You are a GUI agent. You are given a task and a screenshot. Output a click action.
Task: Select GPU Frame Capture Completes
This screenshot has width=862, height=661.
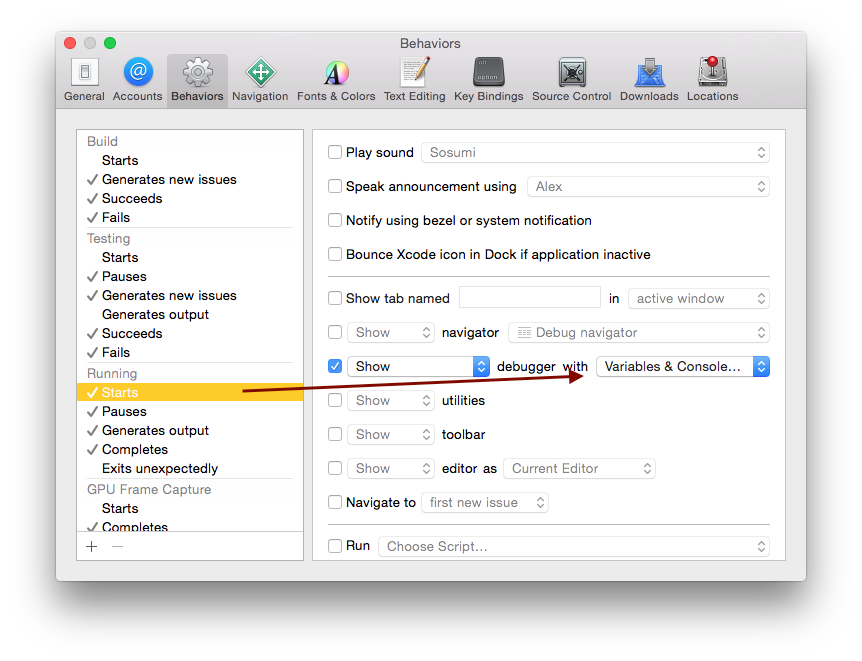(190, 526)
